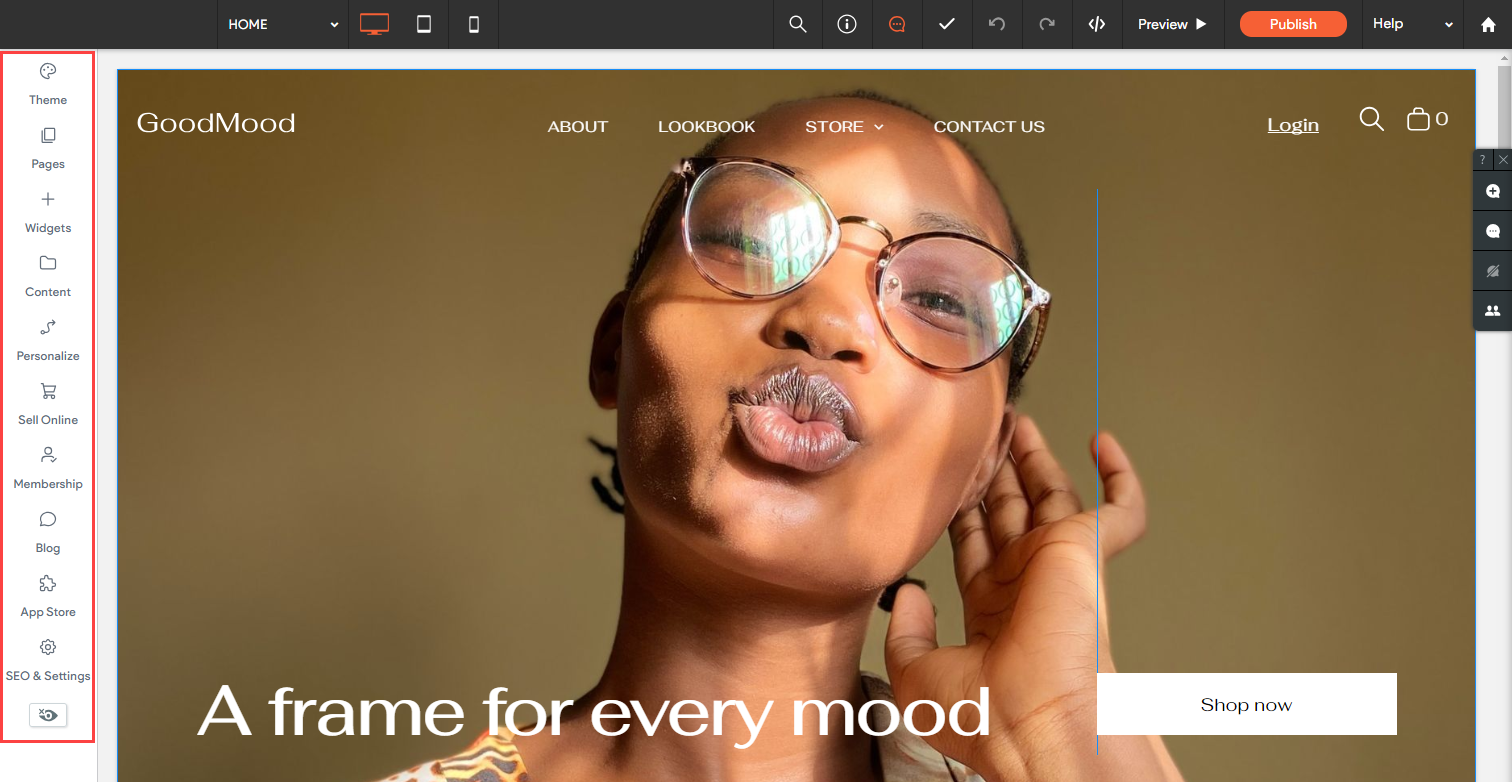Switch to mobile view
Screen dimensions: 1512x782
474,24
